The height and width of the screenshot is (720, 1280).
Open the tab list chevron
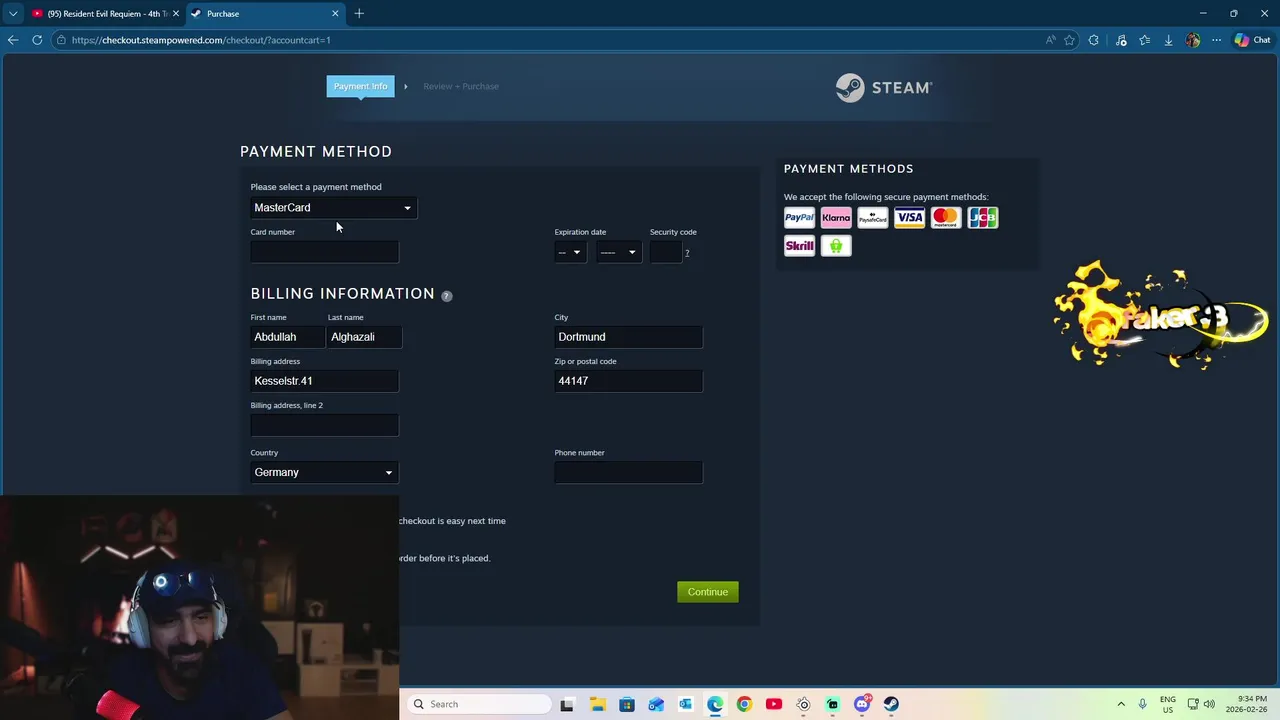pyautogui.click(x=13, y=13)
